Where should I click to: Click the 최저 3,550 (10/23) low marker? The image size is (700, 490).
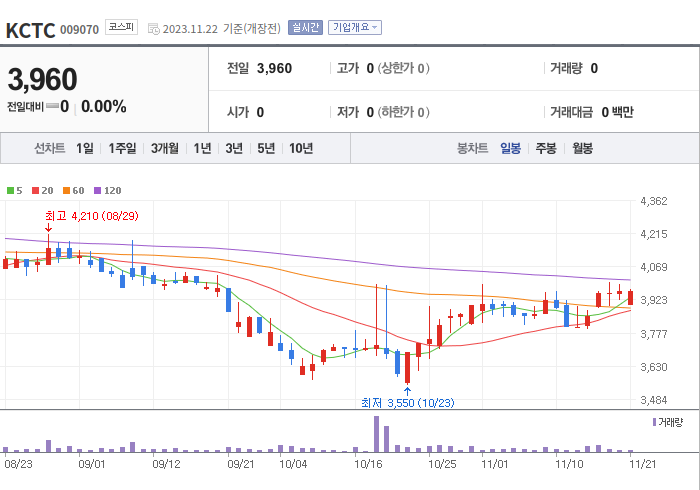click(x=408, y=403)
